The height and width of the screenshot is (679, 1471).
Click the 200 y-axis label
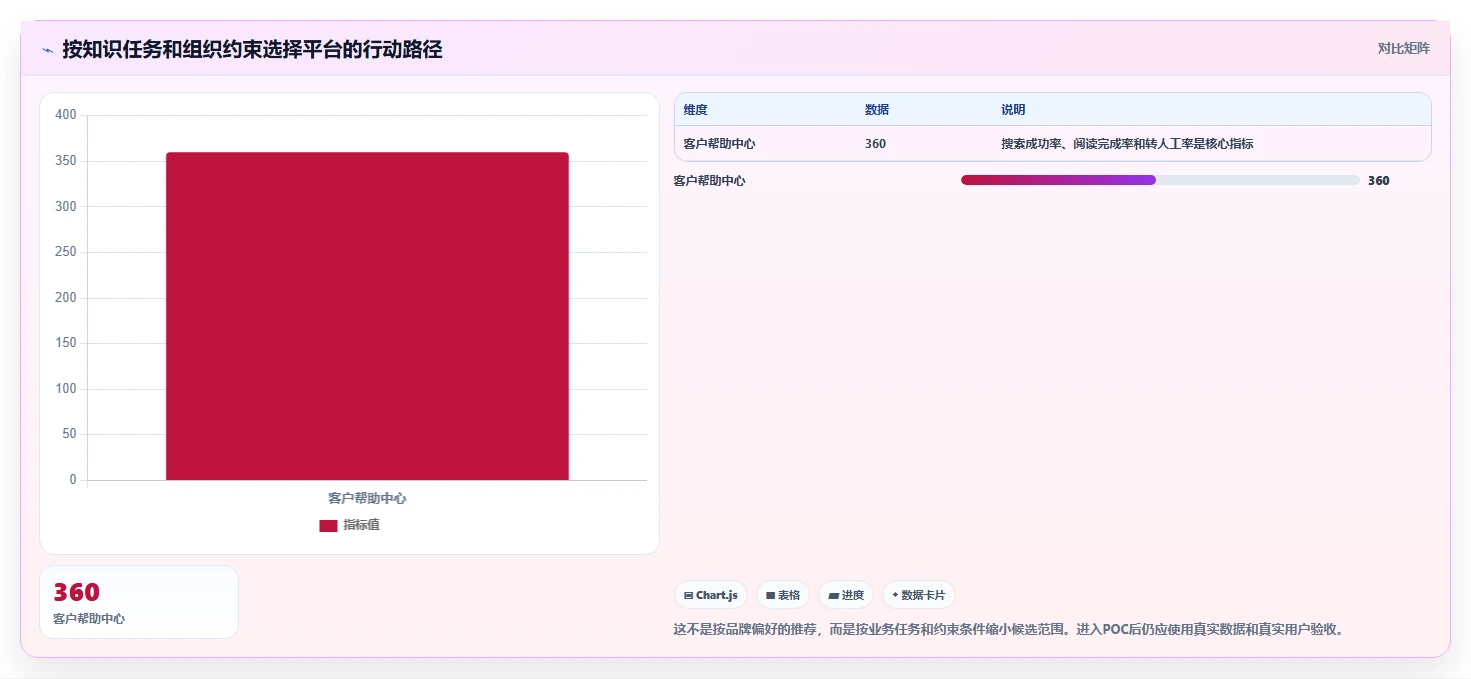(66, 298)
